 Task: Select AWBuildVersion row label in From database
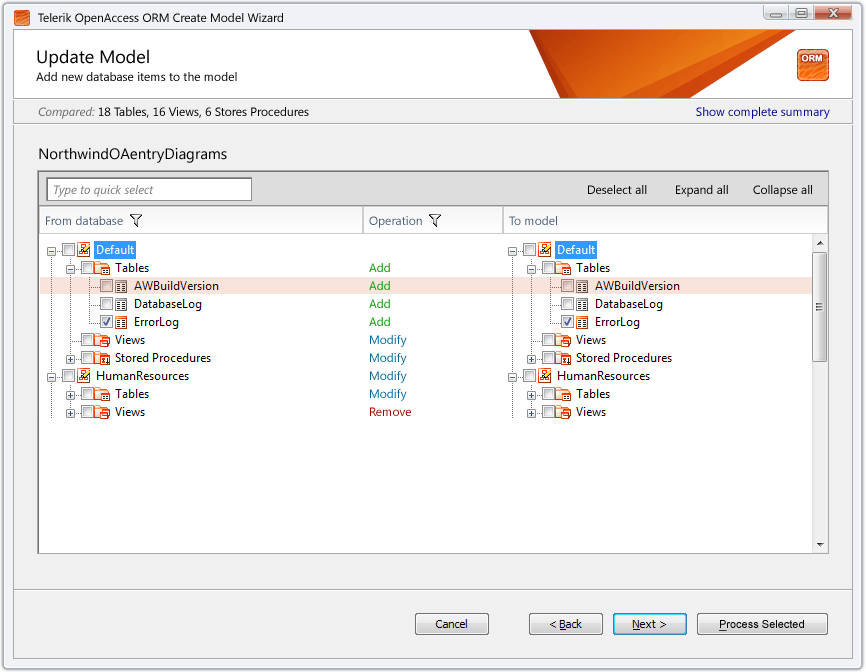[x=176, y=286]
